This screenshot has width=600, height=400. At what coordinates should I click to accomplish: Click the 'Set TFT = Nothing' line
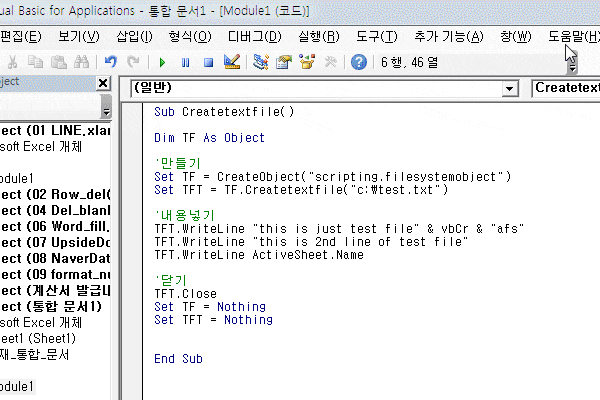[214, 320]
